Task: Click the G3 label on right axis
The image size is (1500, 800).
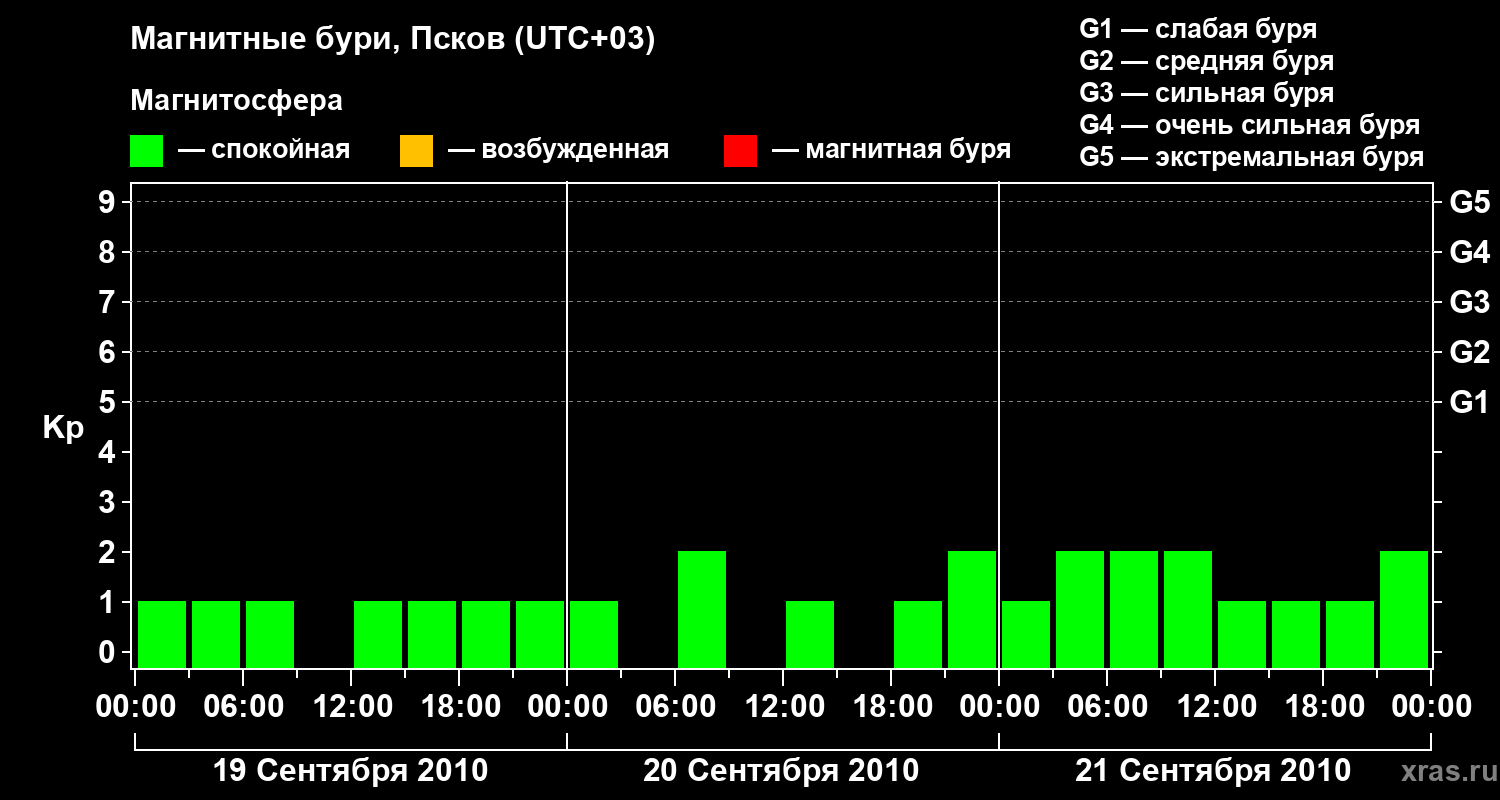Action: point(1469,303)
